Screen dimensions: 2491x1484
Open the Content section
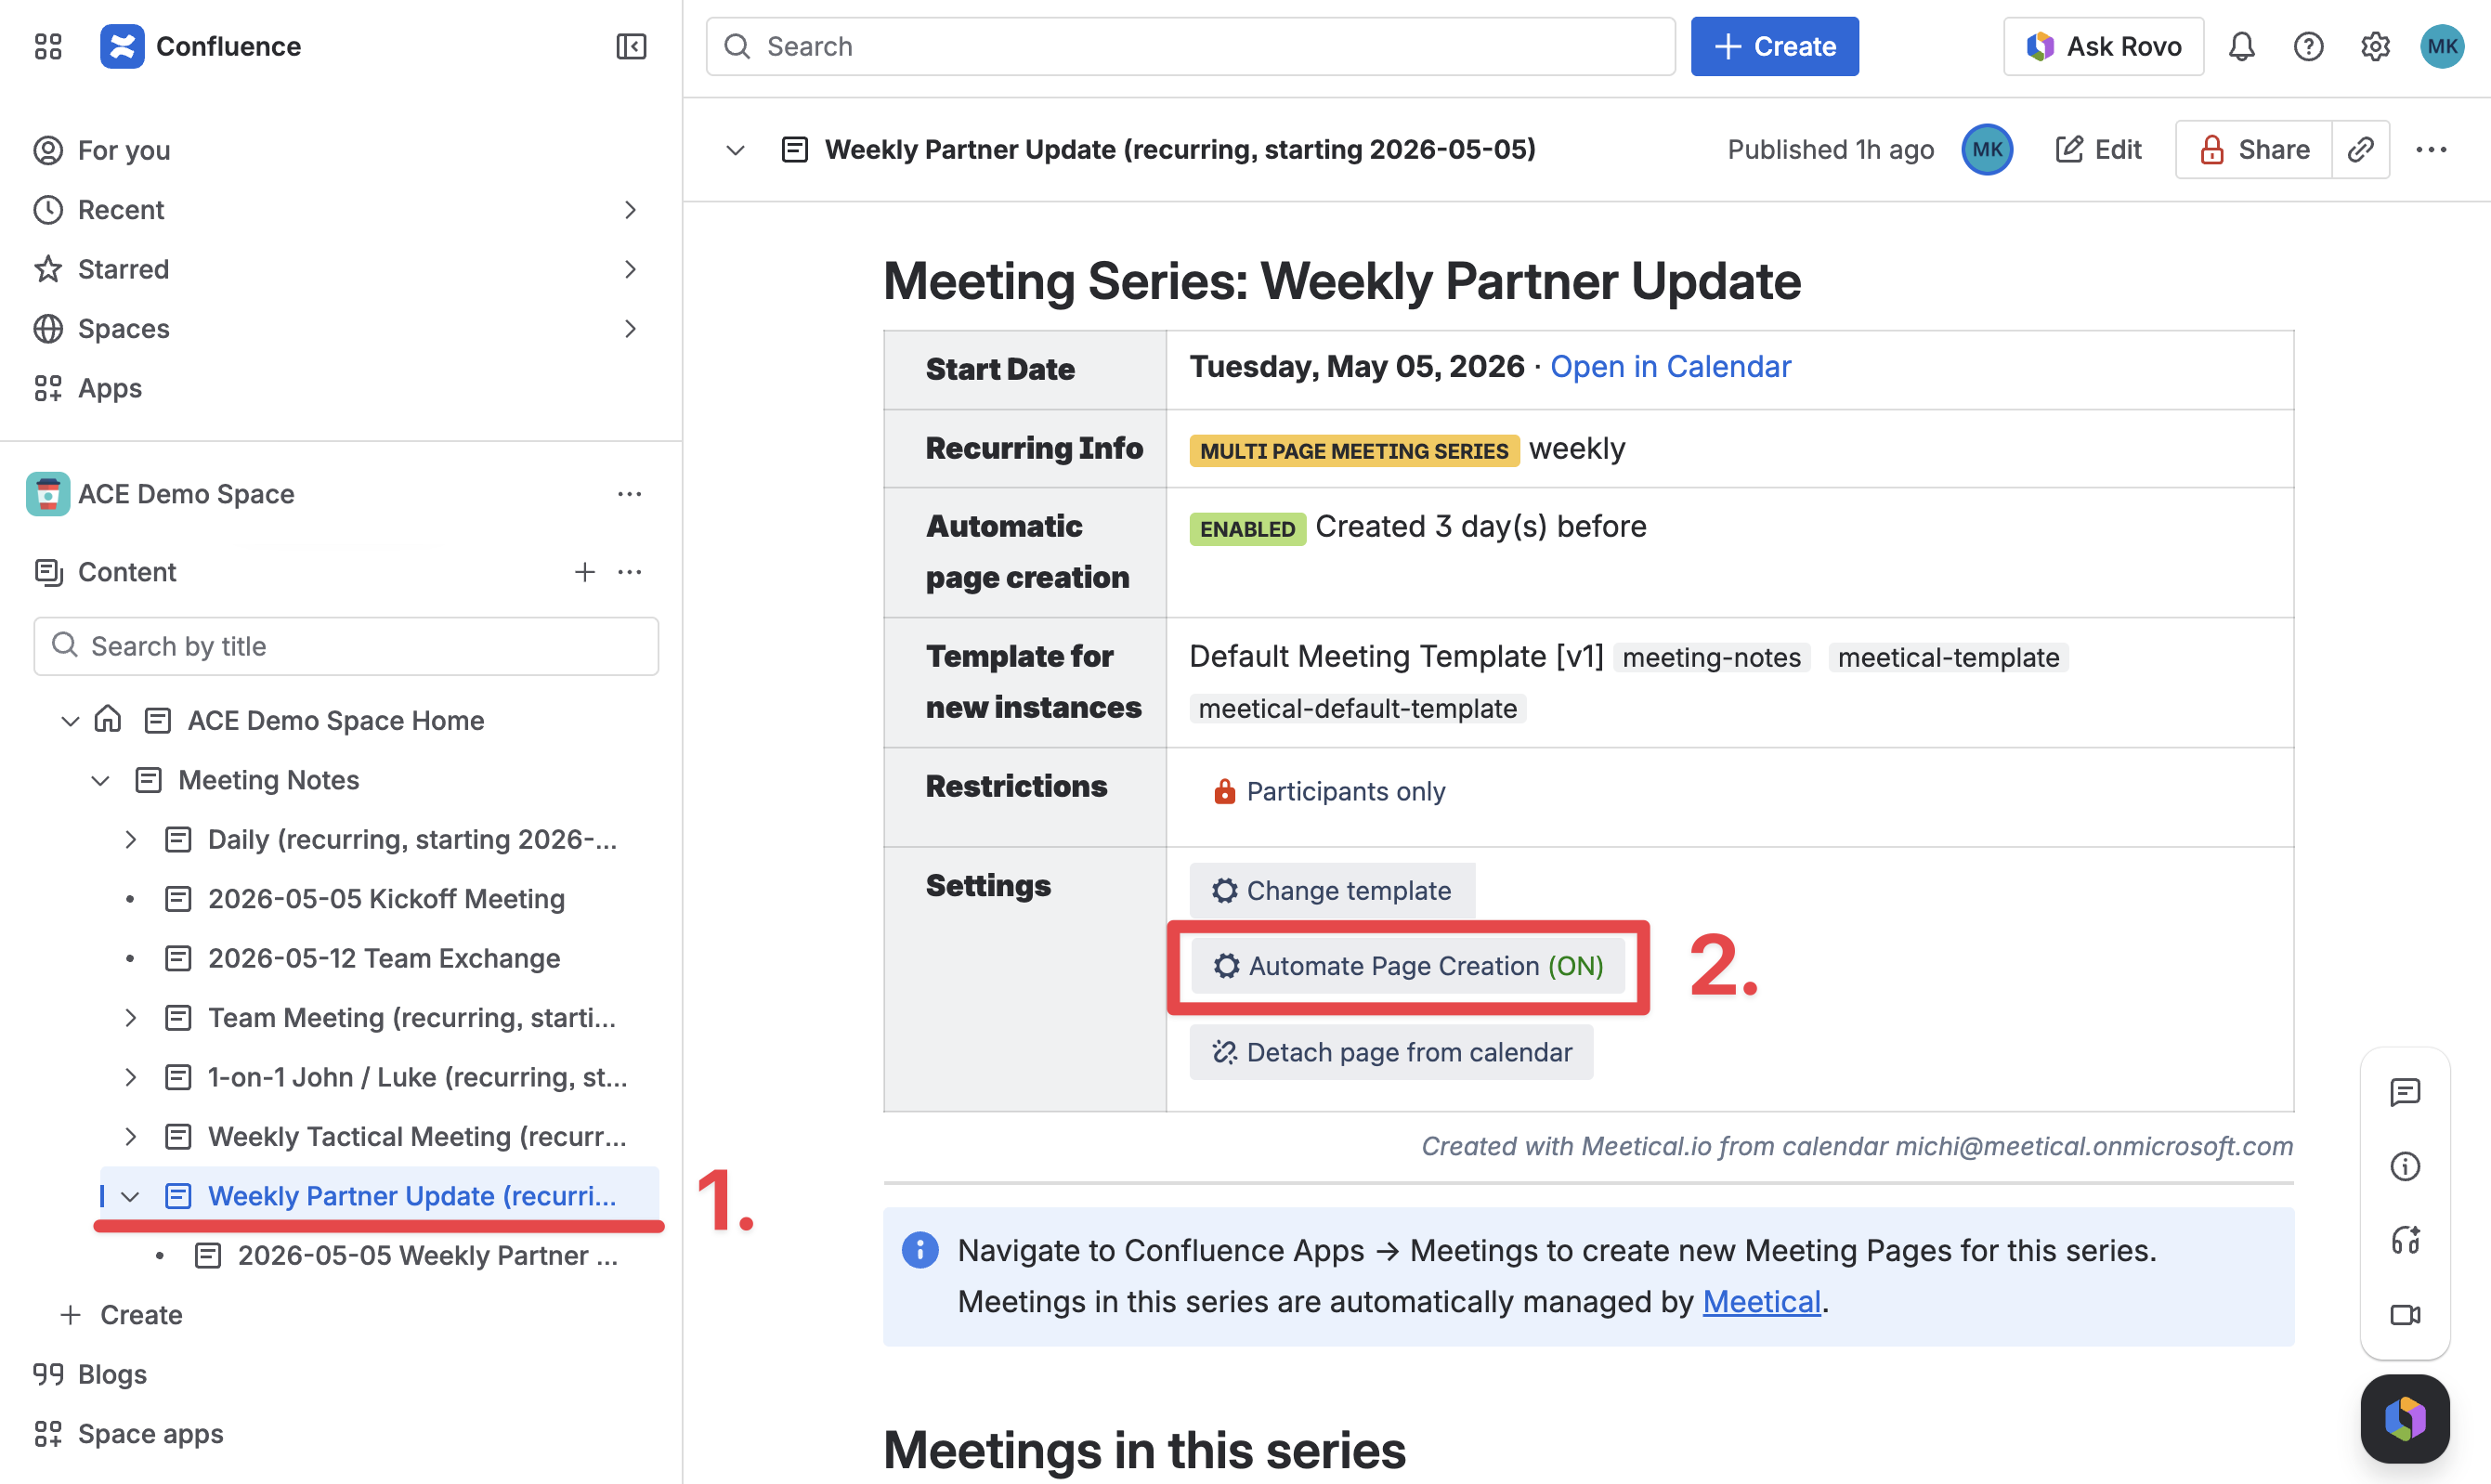tap(127, 572)
